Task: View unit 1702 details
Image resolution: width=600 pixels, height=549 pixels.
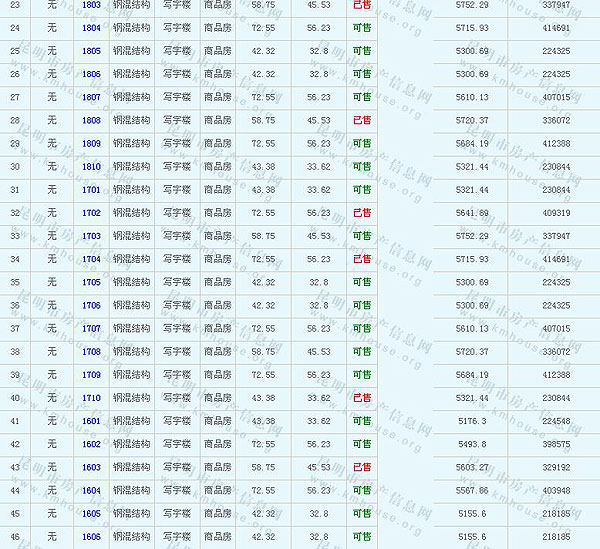Action: 91,213
